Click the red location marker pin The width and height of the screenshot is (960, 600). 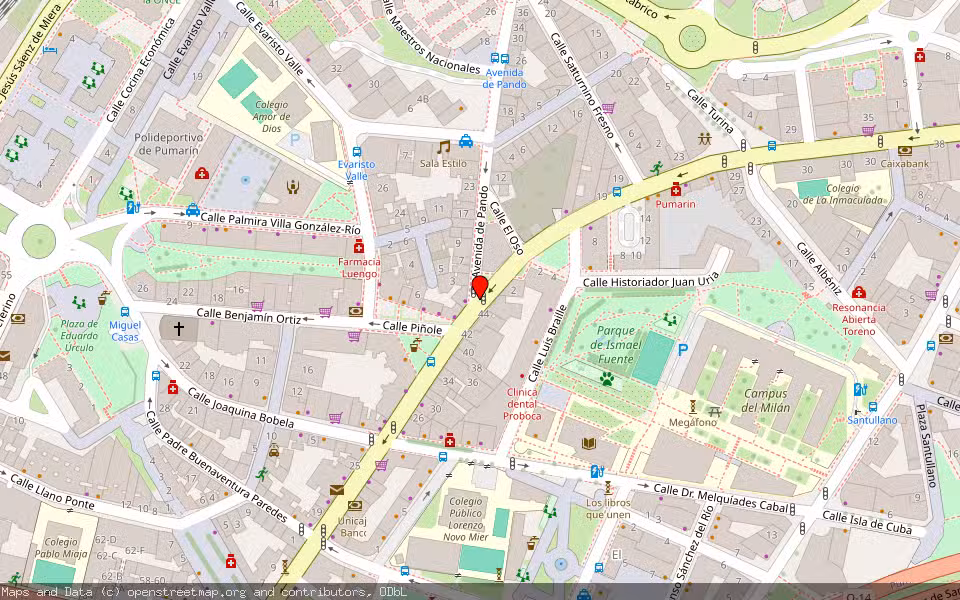[x=480, y=288]
